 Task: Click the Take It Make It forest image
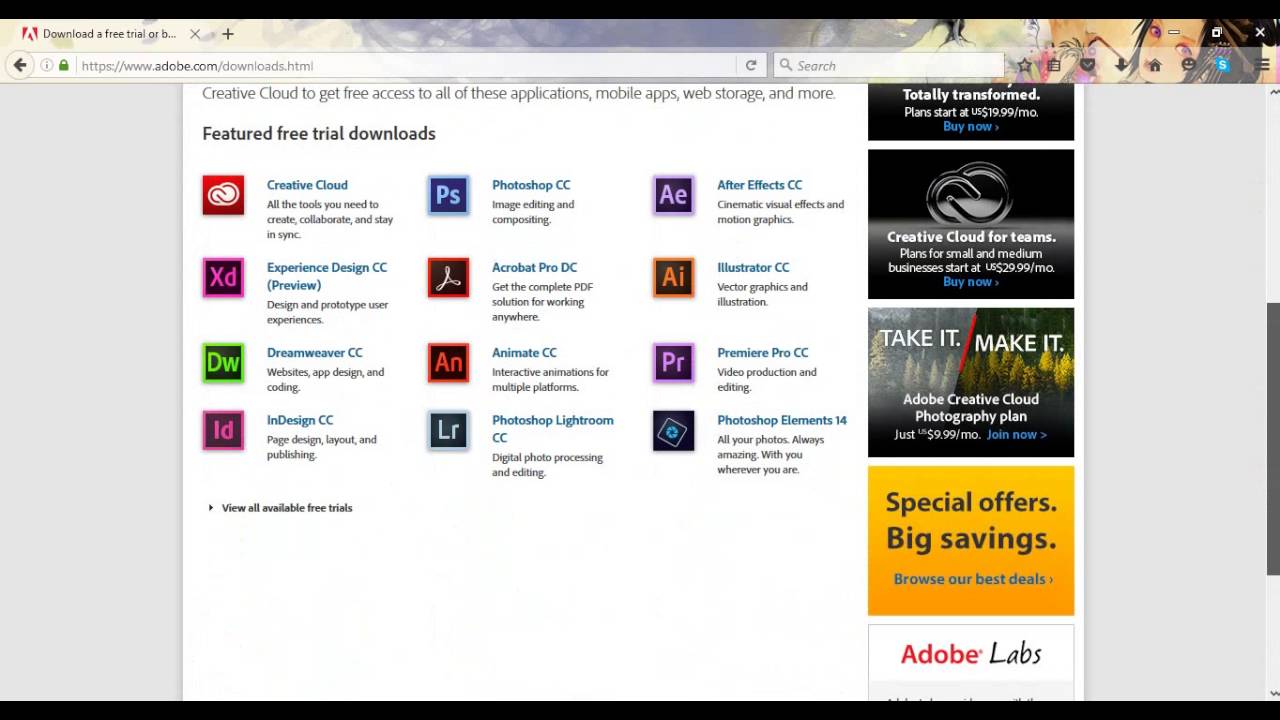[971, 382]
